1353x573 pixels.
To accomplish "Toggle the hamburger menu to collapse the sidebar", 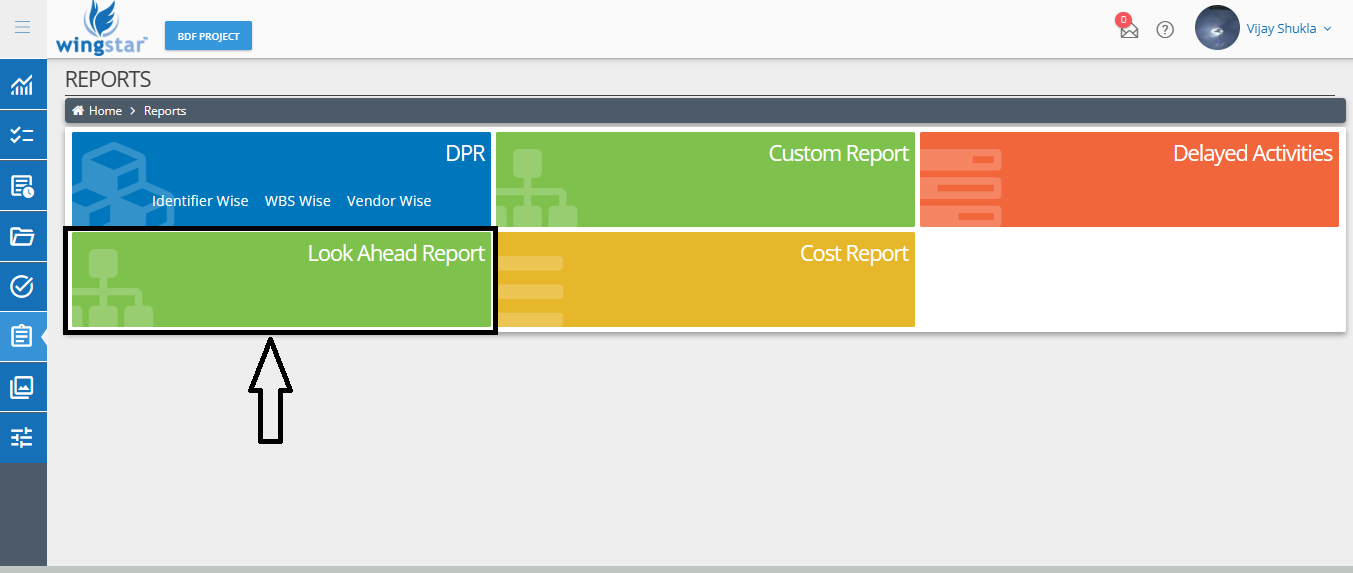I will pyautogui.click(x=22, y=28).
